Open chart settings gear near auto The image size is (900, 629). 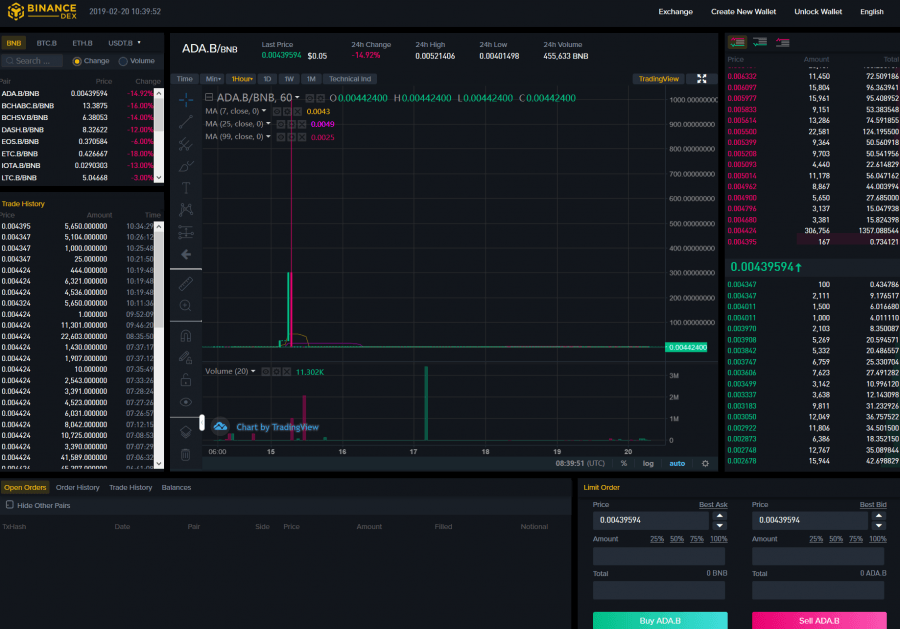[705, 463]
